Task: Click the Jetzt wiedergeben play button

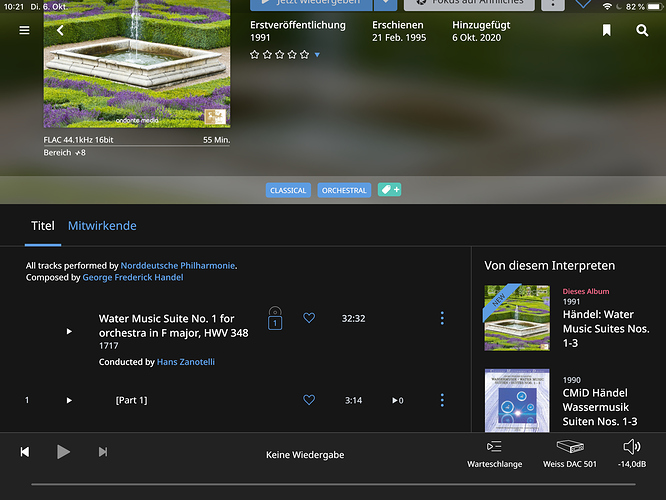Action: coord(311,4)
